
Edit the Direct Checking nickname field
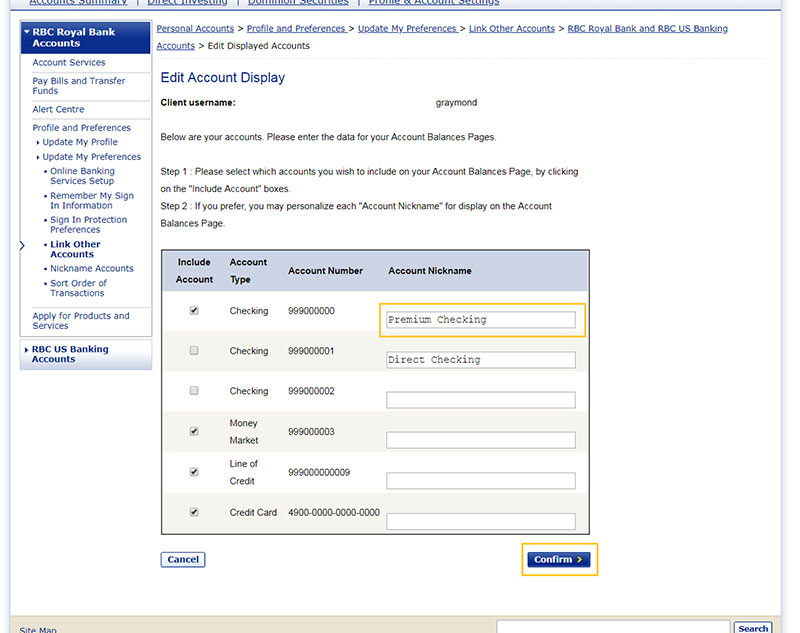[481, 360]
